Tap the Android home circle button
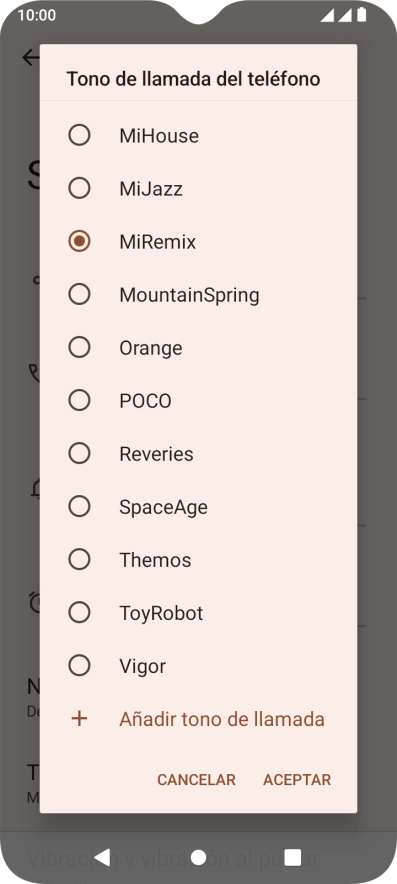This screenshot has width=397, height=884. [198, 858]
